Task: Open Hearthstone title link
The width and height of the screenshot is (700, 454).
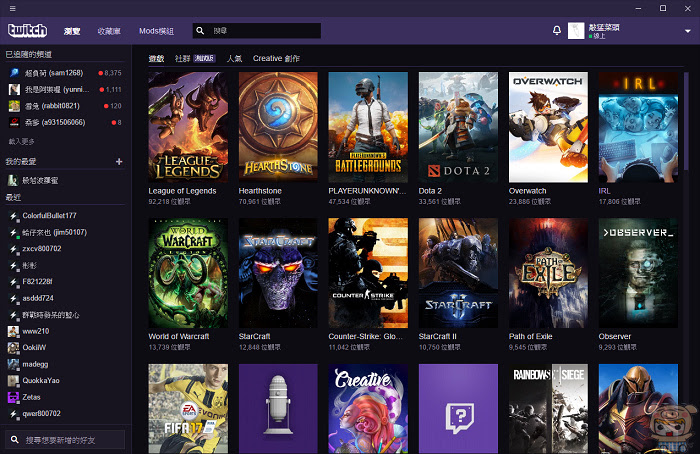Action: (x=260, y=191)
